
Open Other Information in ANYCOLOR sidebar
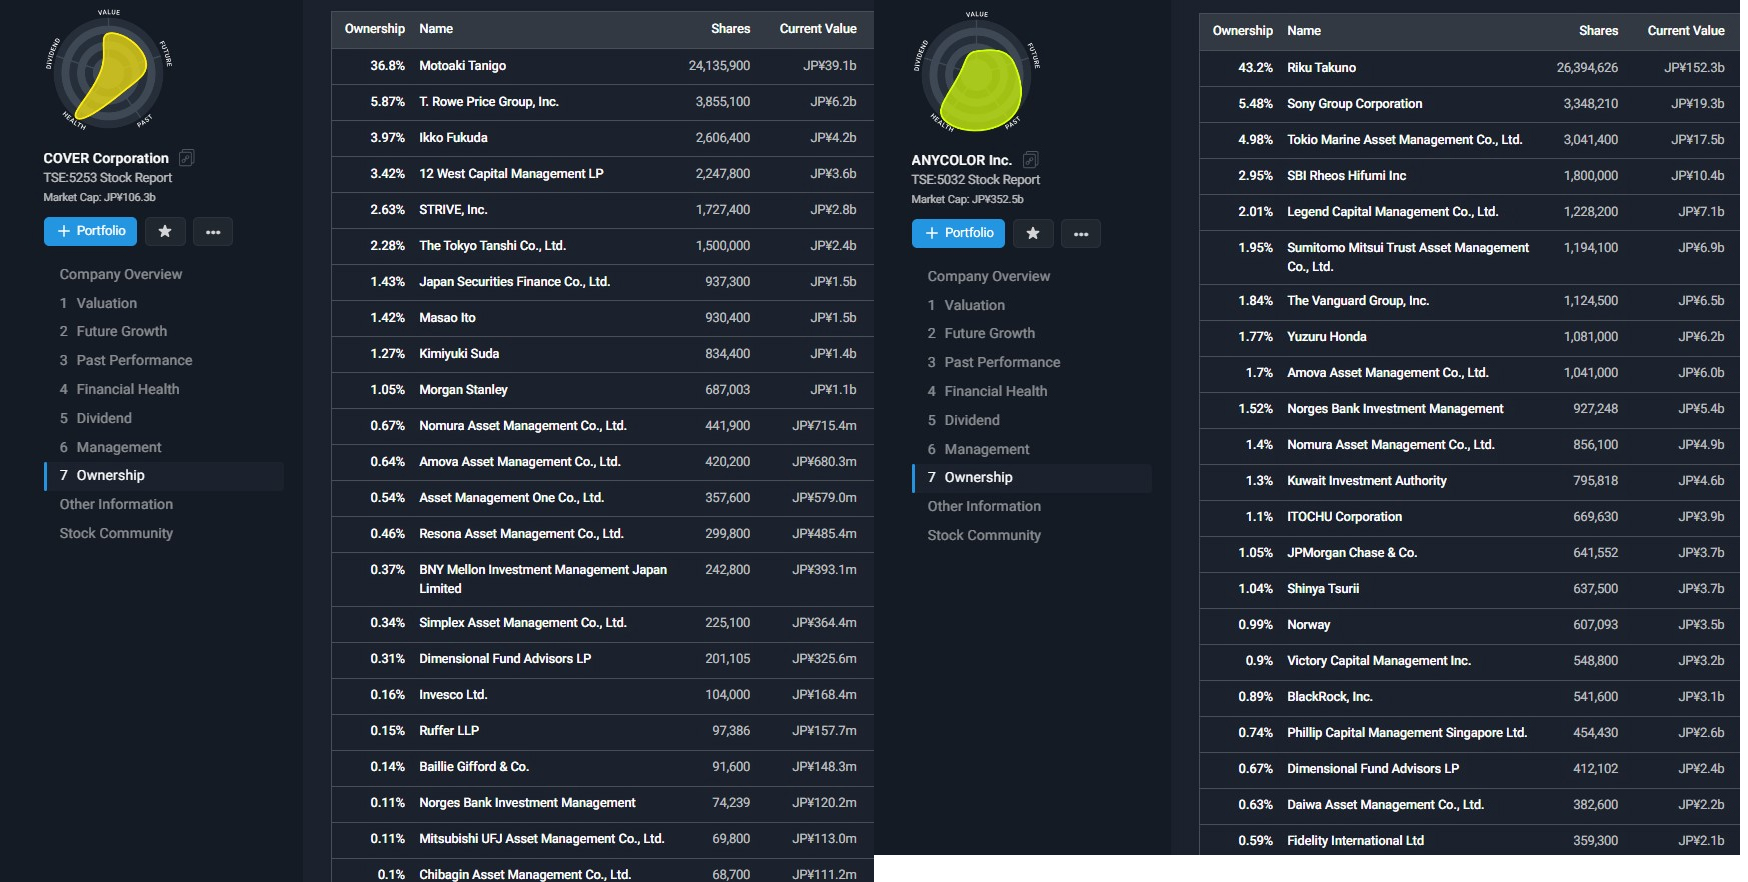[984, 506]
